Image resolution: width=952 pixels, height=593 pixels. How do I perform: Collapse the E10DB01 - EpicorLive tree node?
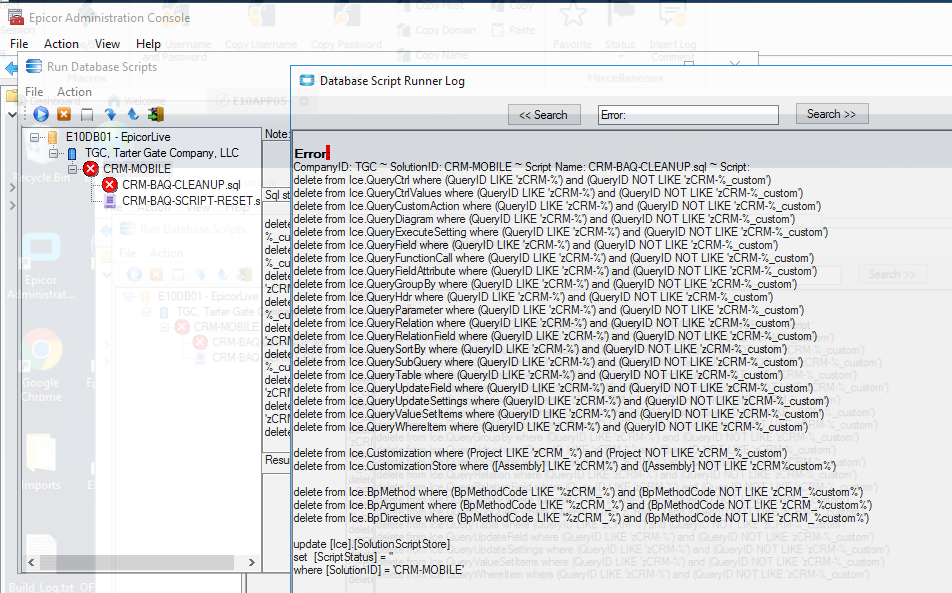pos(35,137)
